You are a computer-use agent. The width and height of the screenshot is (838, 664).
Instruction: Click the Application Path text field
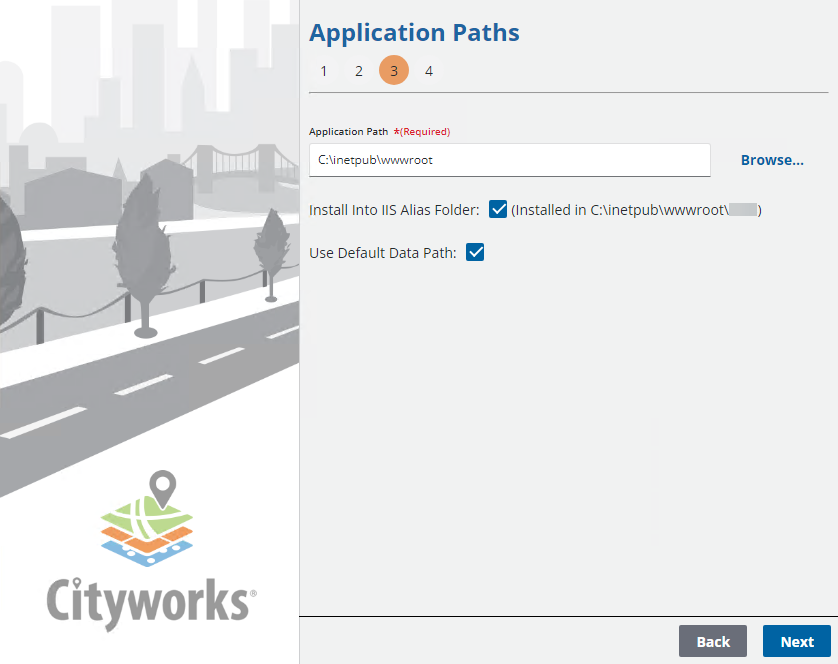click(x=509, y=160)
